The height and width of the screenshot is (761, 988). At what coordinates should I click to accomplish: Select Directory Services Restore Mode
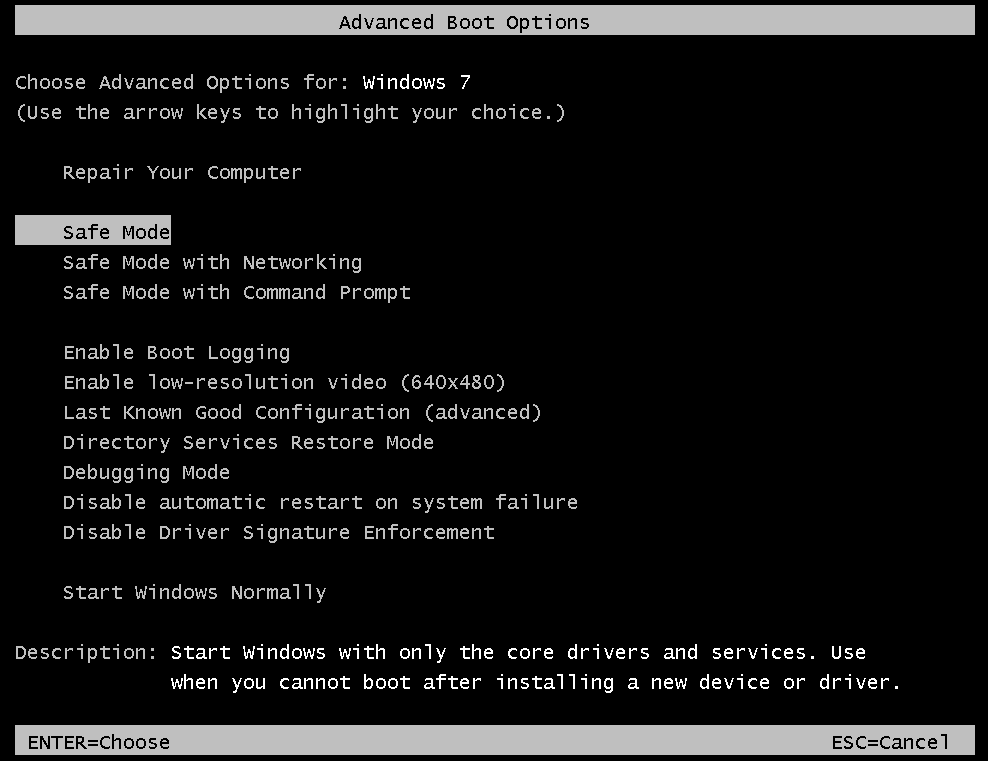(x=248, y=443)
